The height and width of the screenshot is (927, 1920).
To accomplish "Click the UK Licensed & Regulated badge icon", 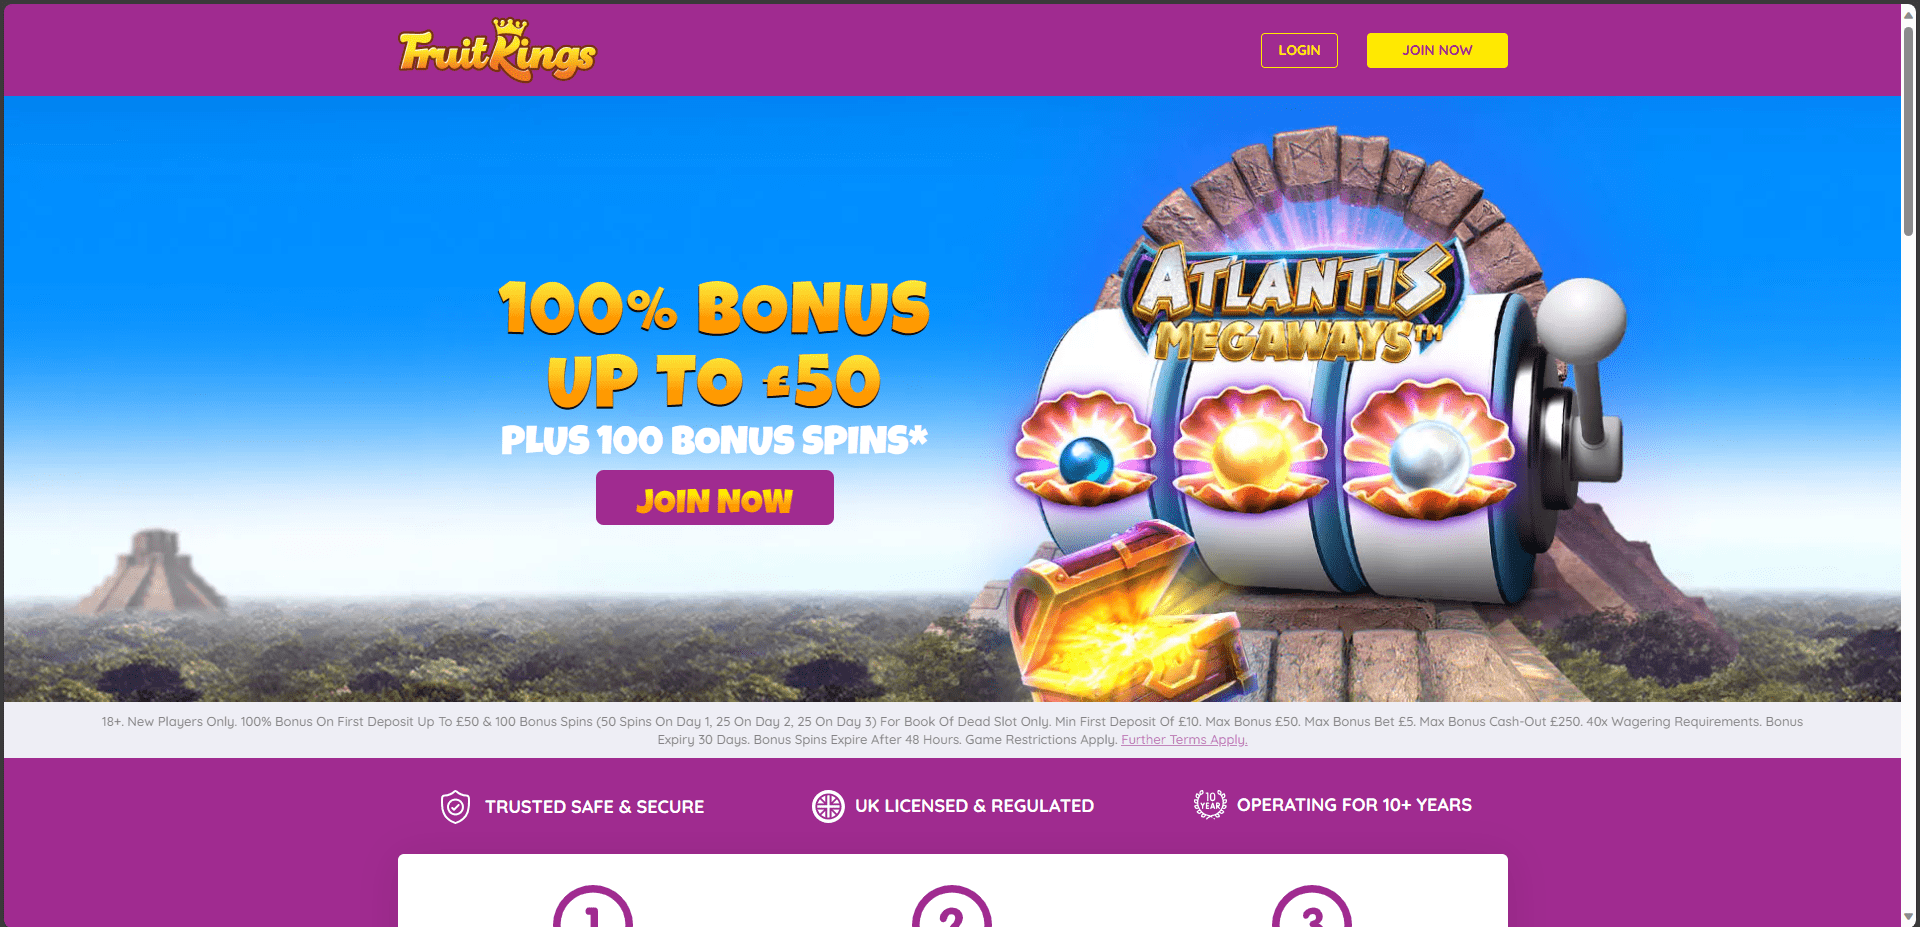I will point(828,806).
